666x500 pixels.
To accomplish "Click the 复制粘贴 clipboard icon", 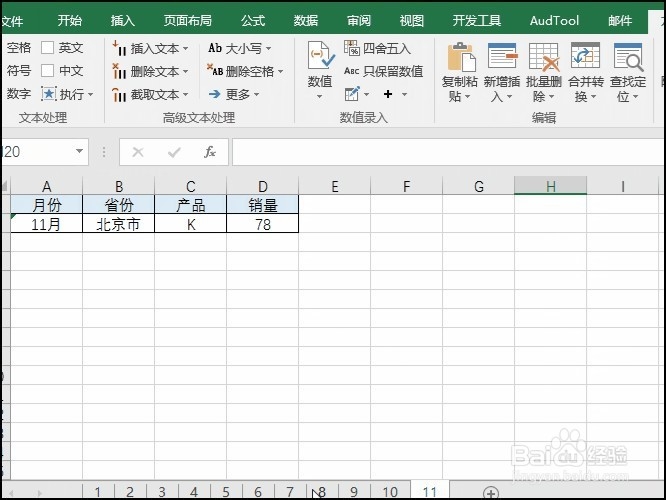I will pyautogui.click(x=461, y=56).
